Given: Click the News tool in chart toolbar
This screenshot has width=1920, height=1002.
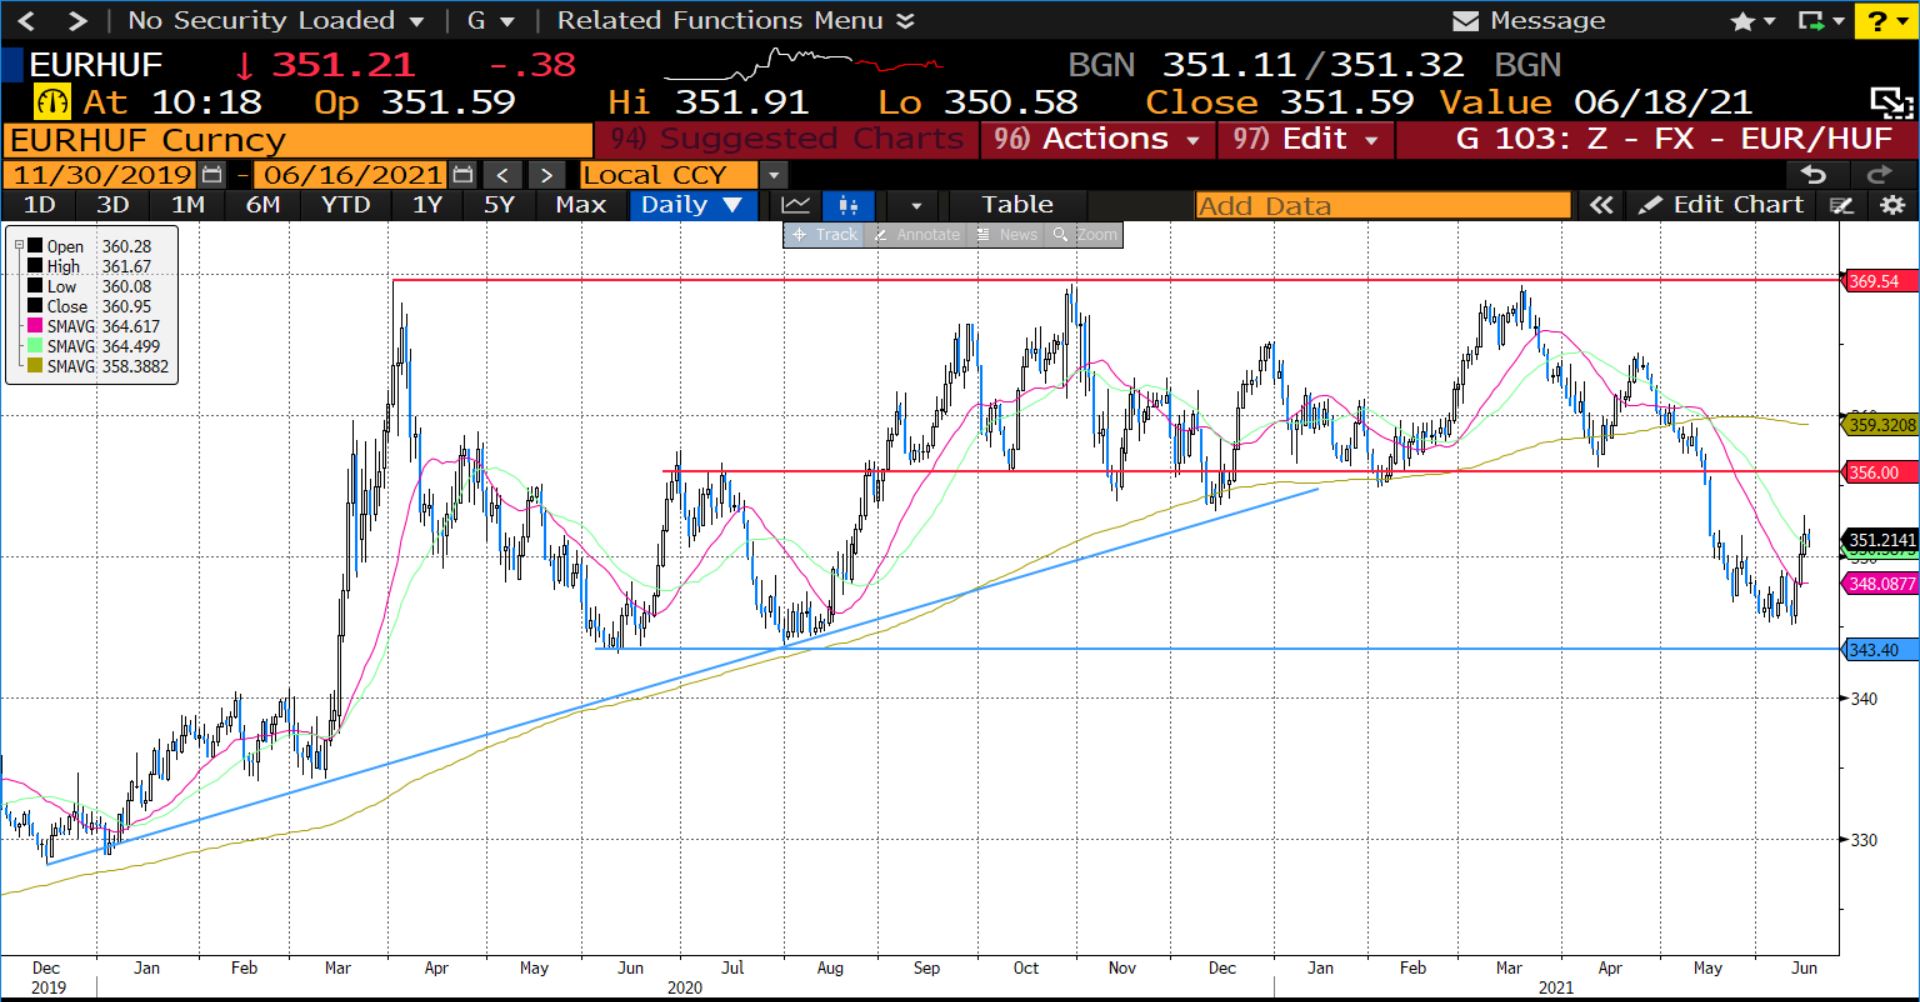Looking at the screenshot, I should (x=1007, y=235).
